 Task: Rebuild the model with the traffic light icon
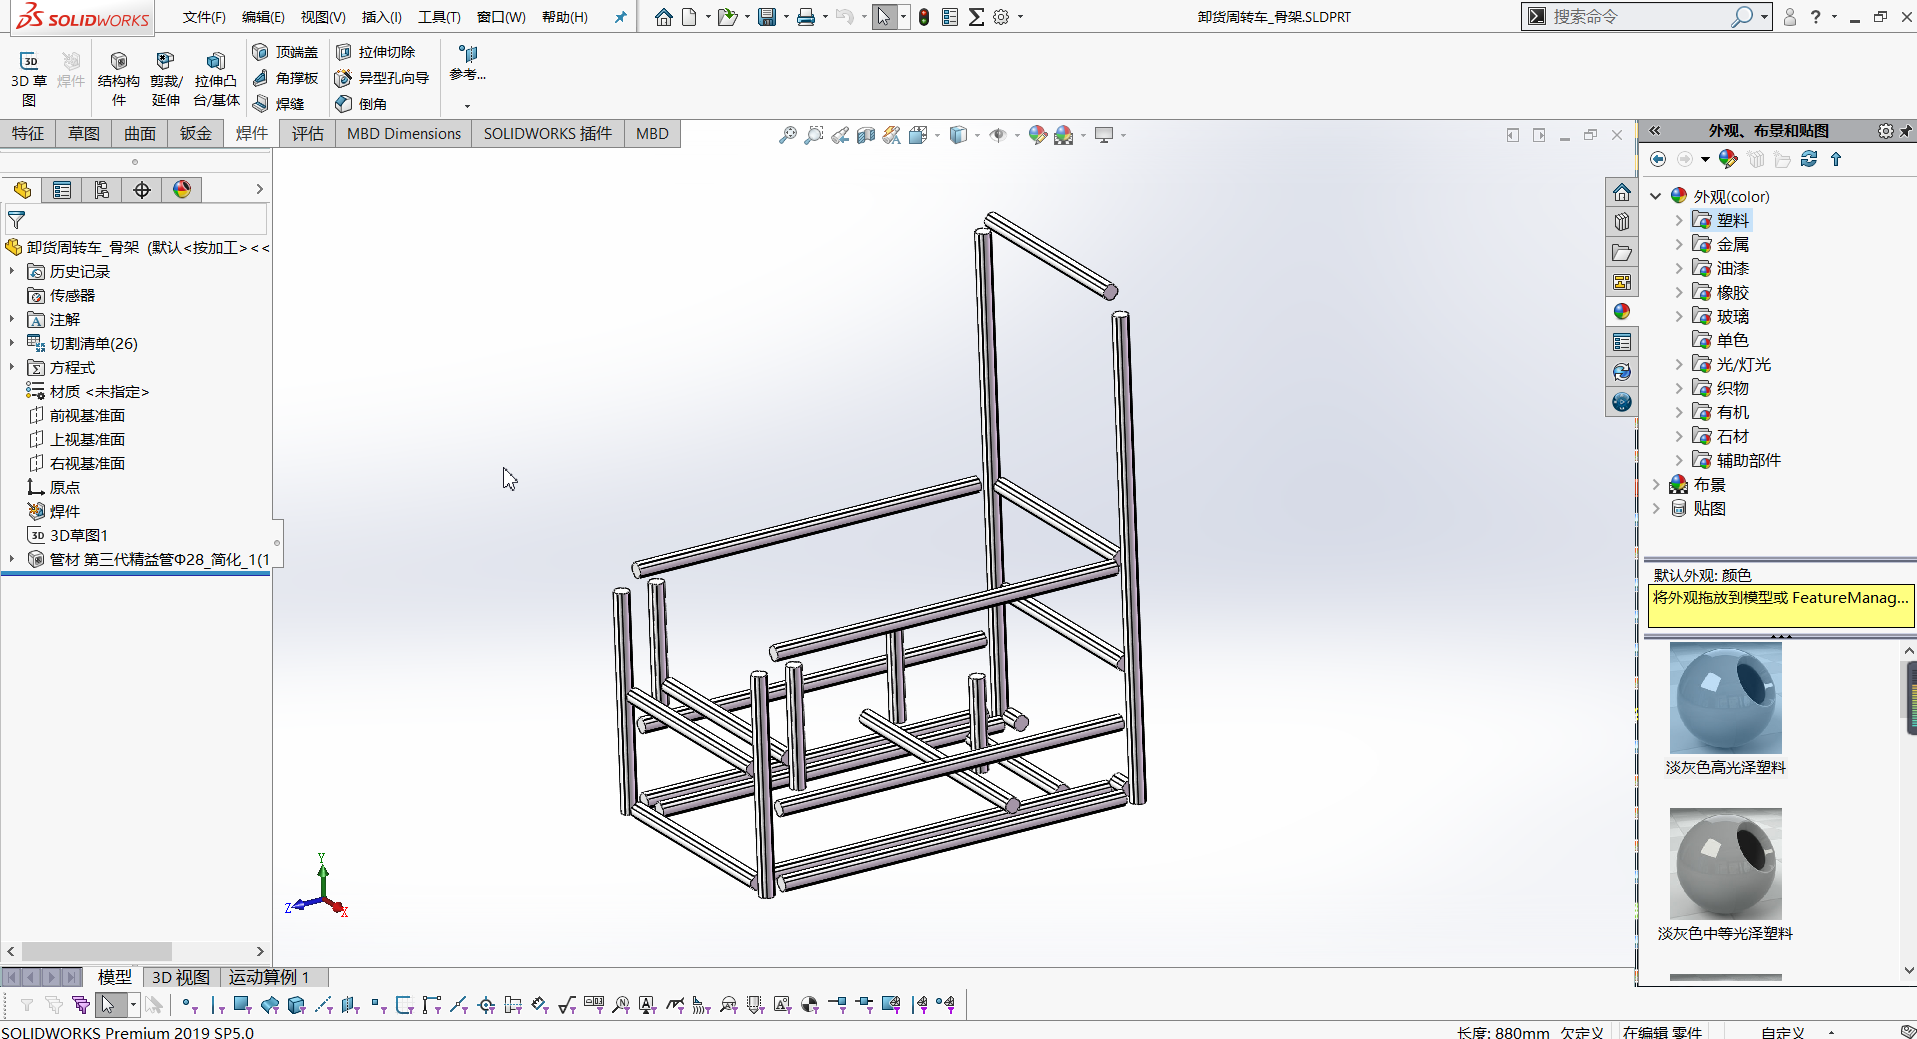pyautogui.click(x=924, y=17)
